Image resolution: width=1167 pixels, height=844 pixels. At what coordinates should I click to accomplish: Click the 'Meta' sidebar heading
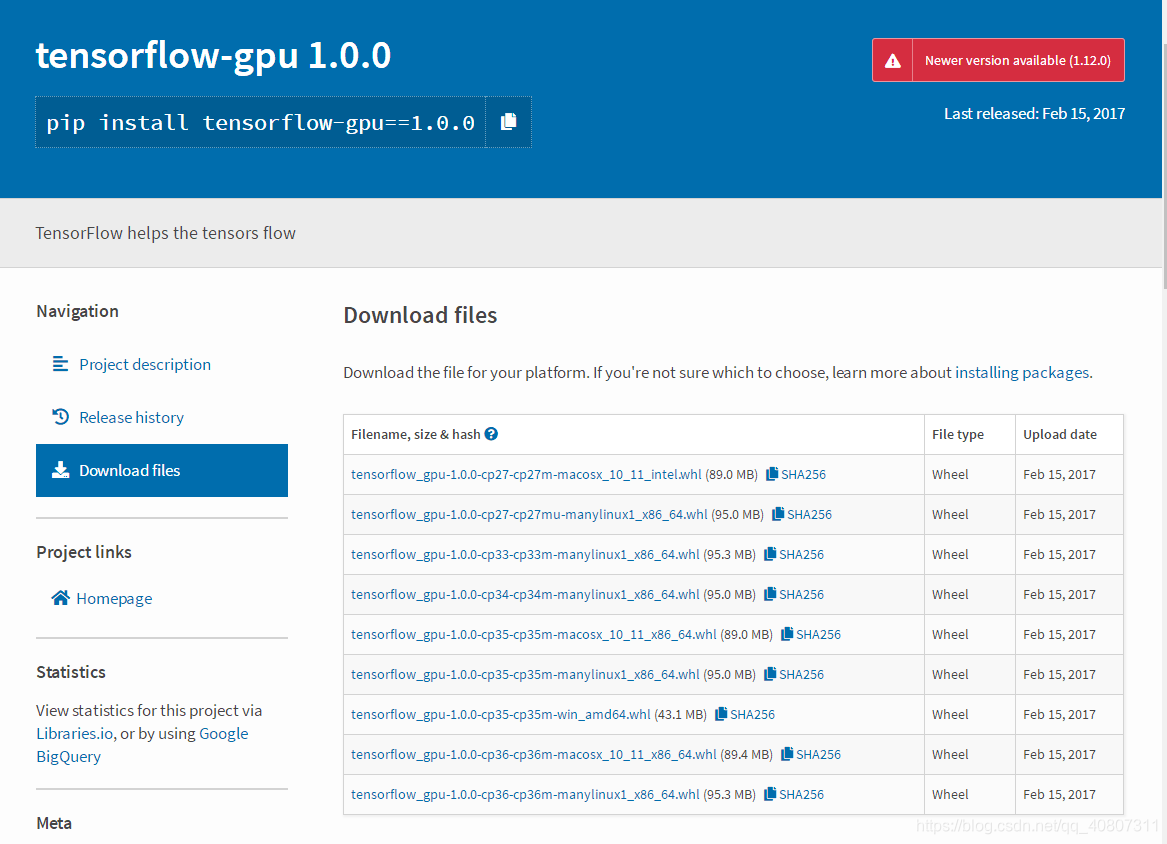[54, 823]
